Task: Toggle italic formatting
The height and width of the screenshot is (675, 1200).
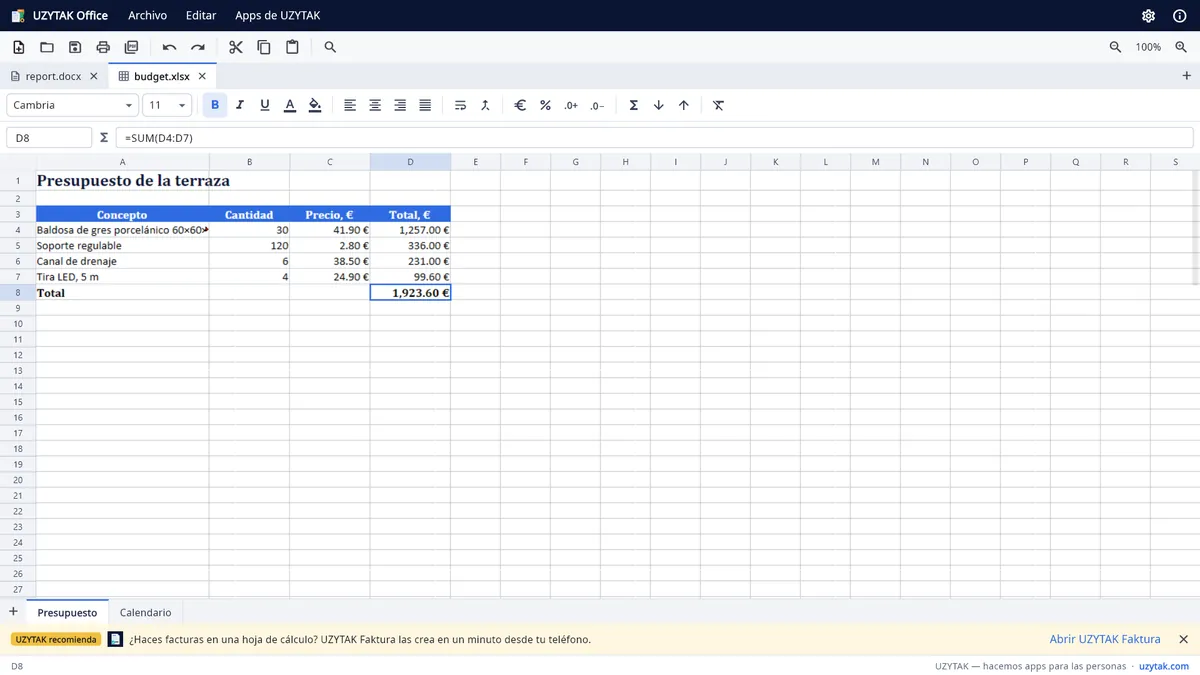Action: 240,105
